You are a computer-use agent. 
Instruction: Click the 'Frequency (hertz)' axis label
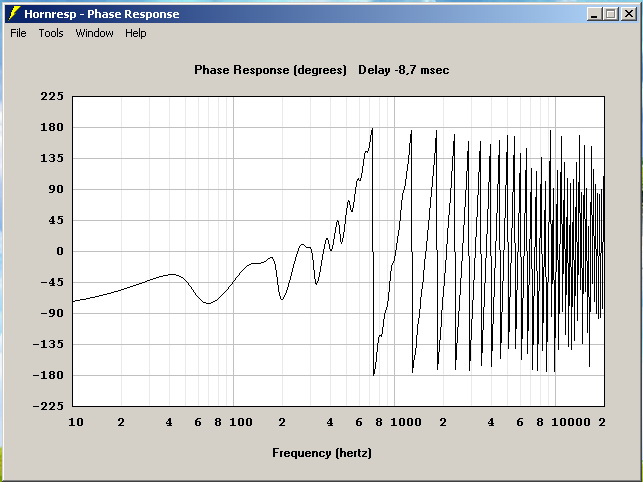pos(322,453)
